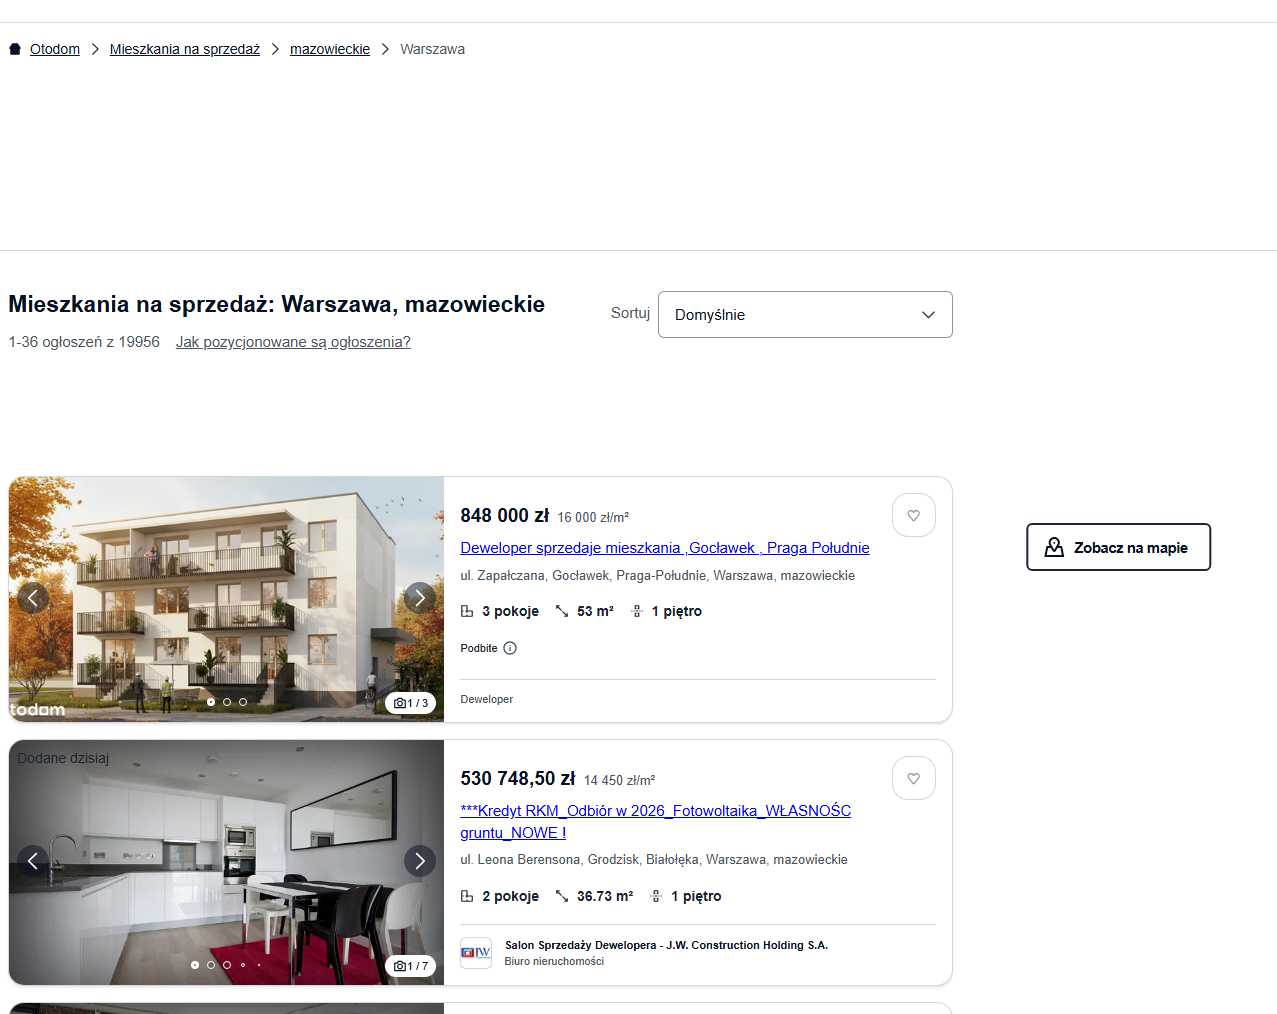Open the mazowieckie breadcrumb link
The height and width of the screenshot is (1014, 1277).
(x=330, y=49)
